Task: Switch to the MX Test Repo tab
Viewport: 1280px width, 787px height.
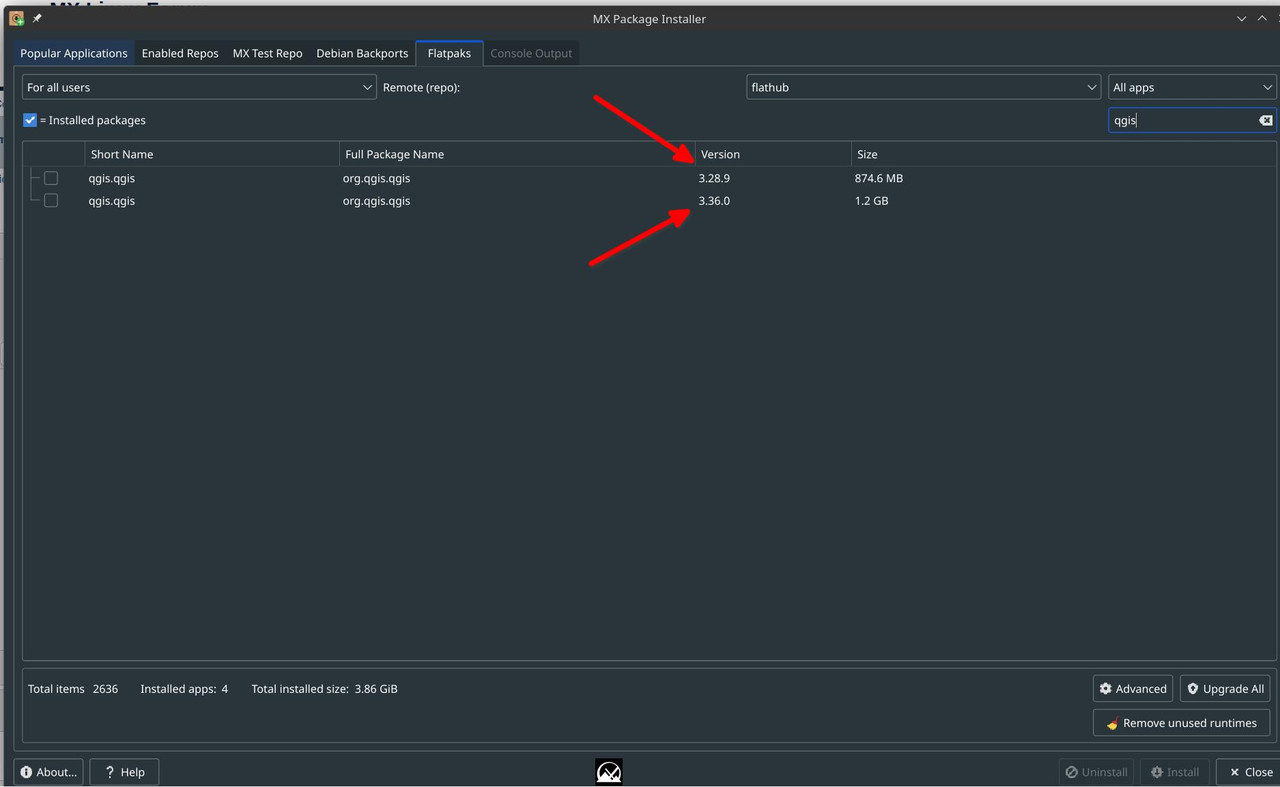Action: click(268, 53)
